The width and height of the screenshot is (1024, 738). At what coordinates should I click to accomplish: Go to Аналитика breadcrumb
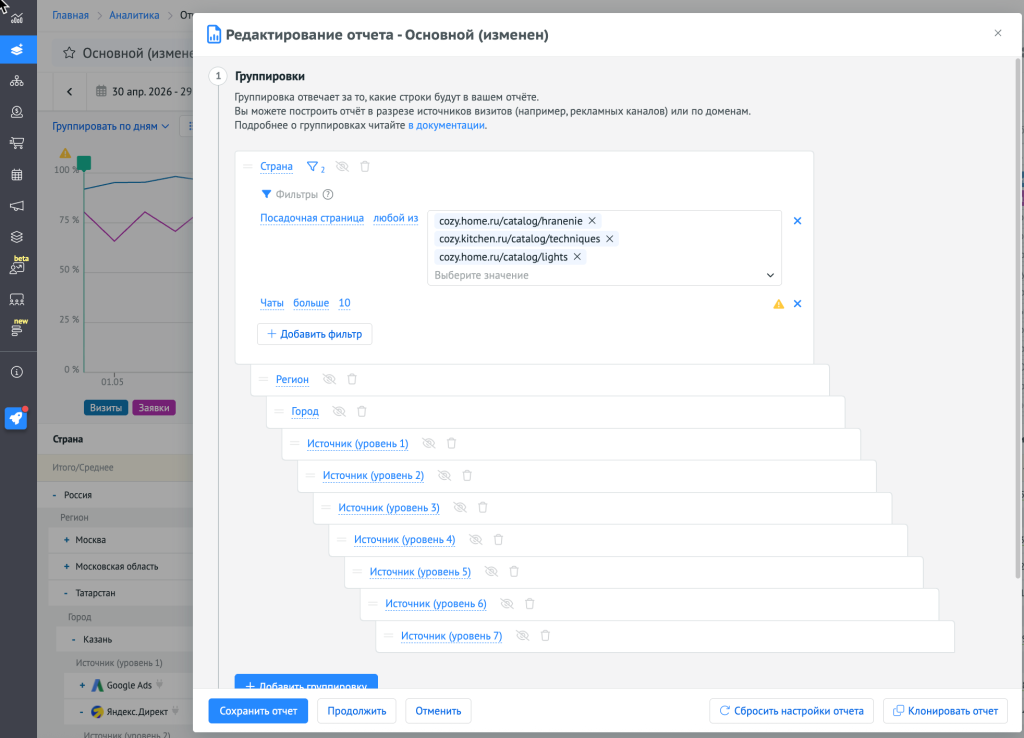click(134, 15)
